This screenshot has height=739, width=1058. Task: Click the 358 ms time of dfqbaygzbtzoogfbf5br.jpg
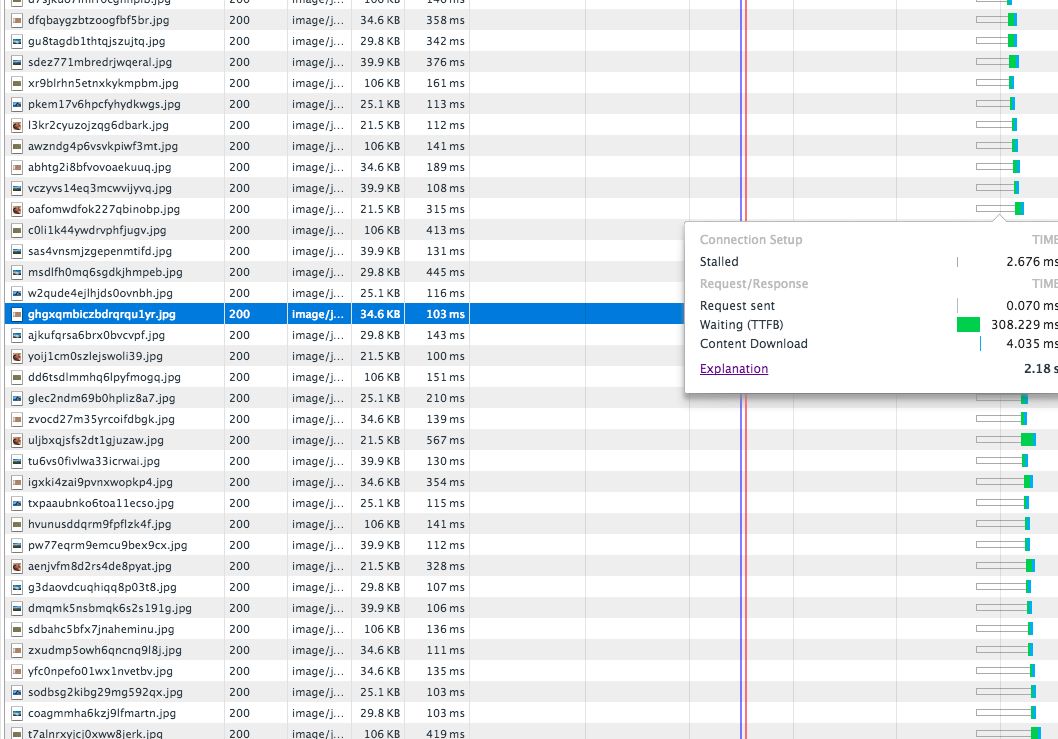445,20
